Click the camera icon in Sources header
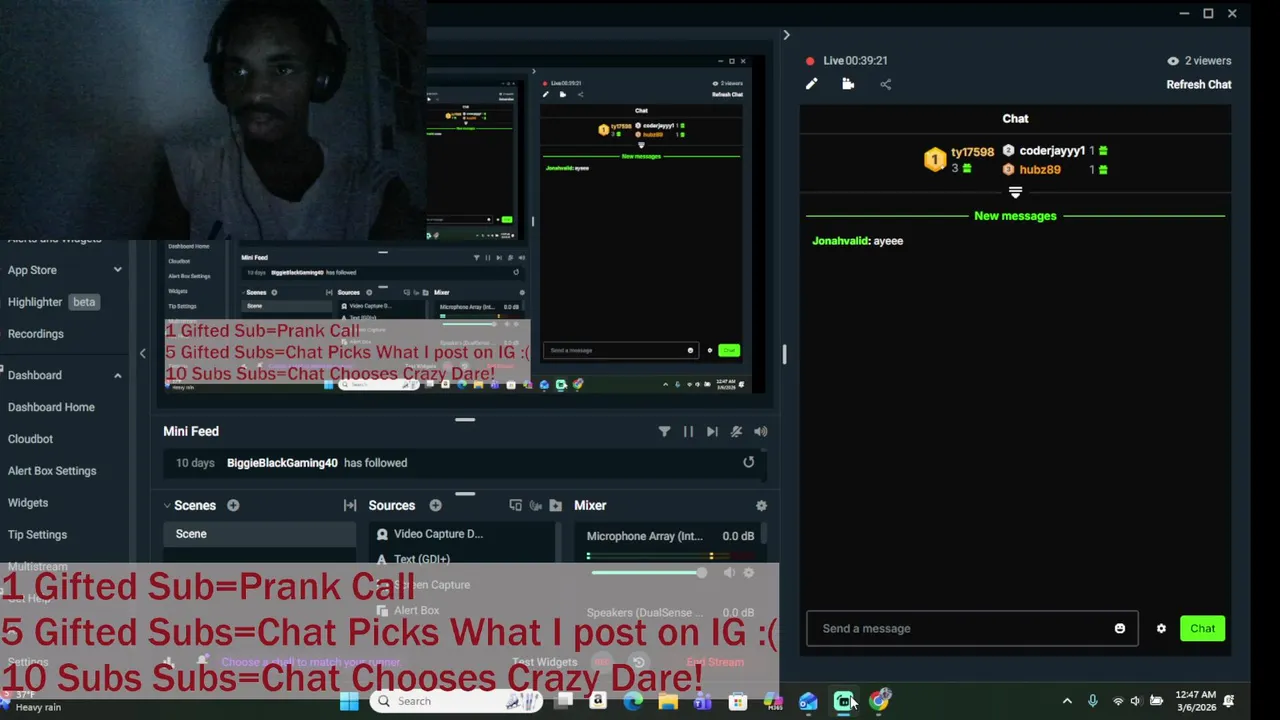The image size is (1280, 720). pyautogui.click(x=535, y=505)
